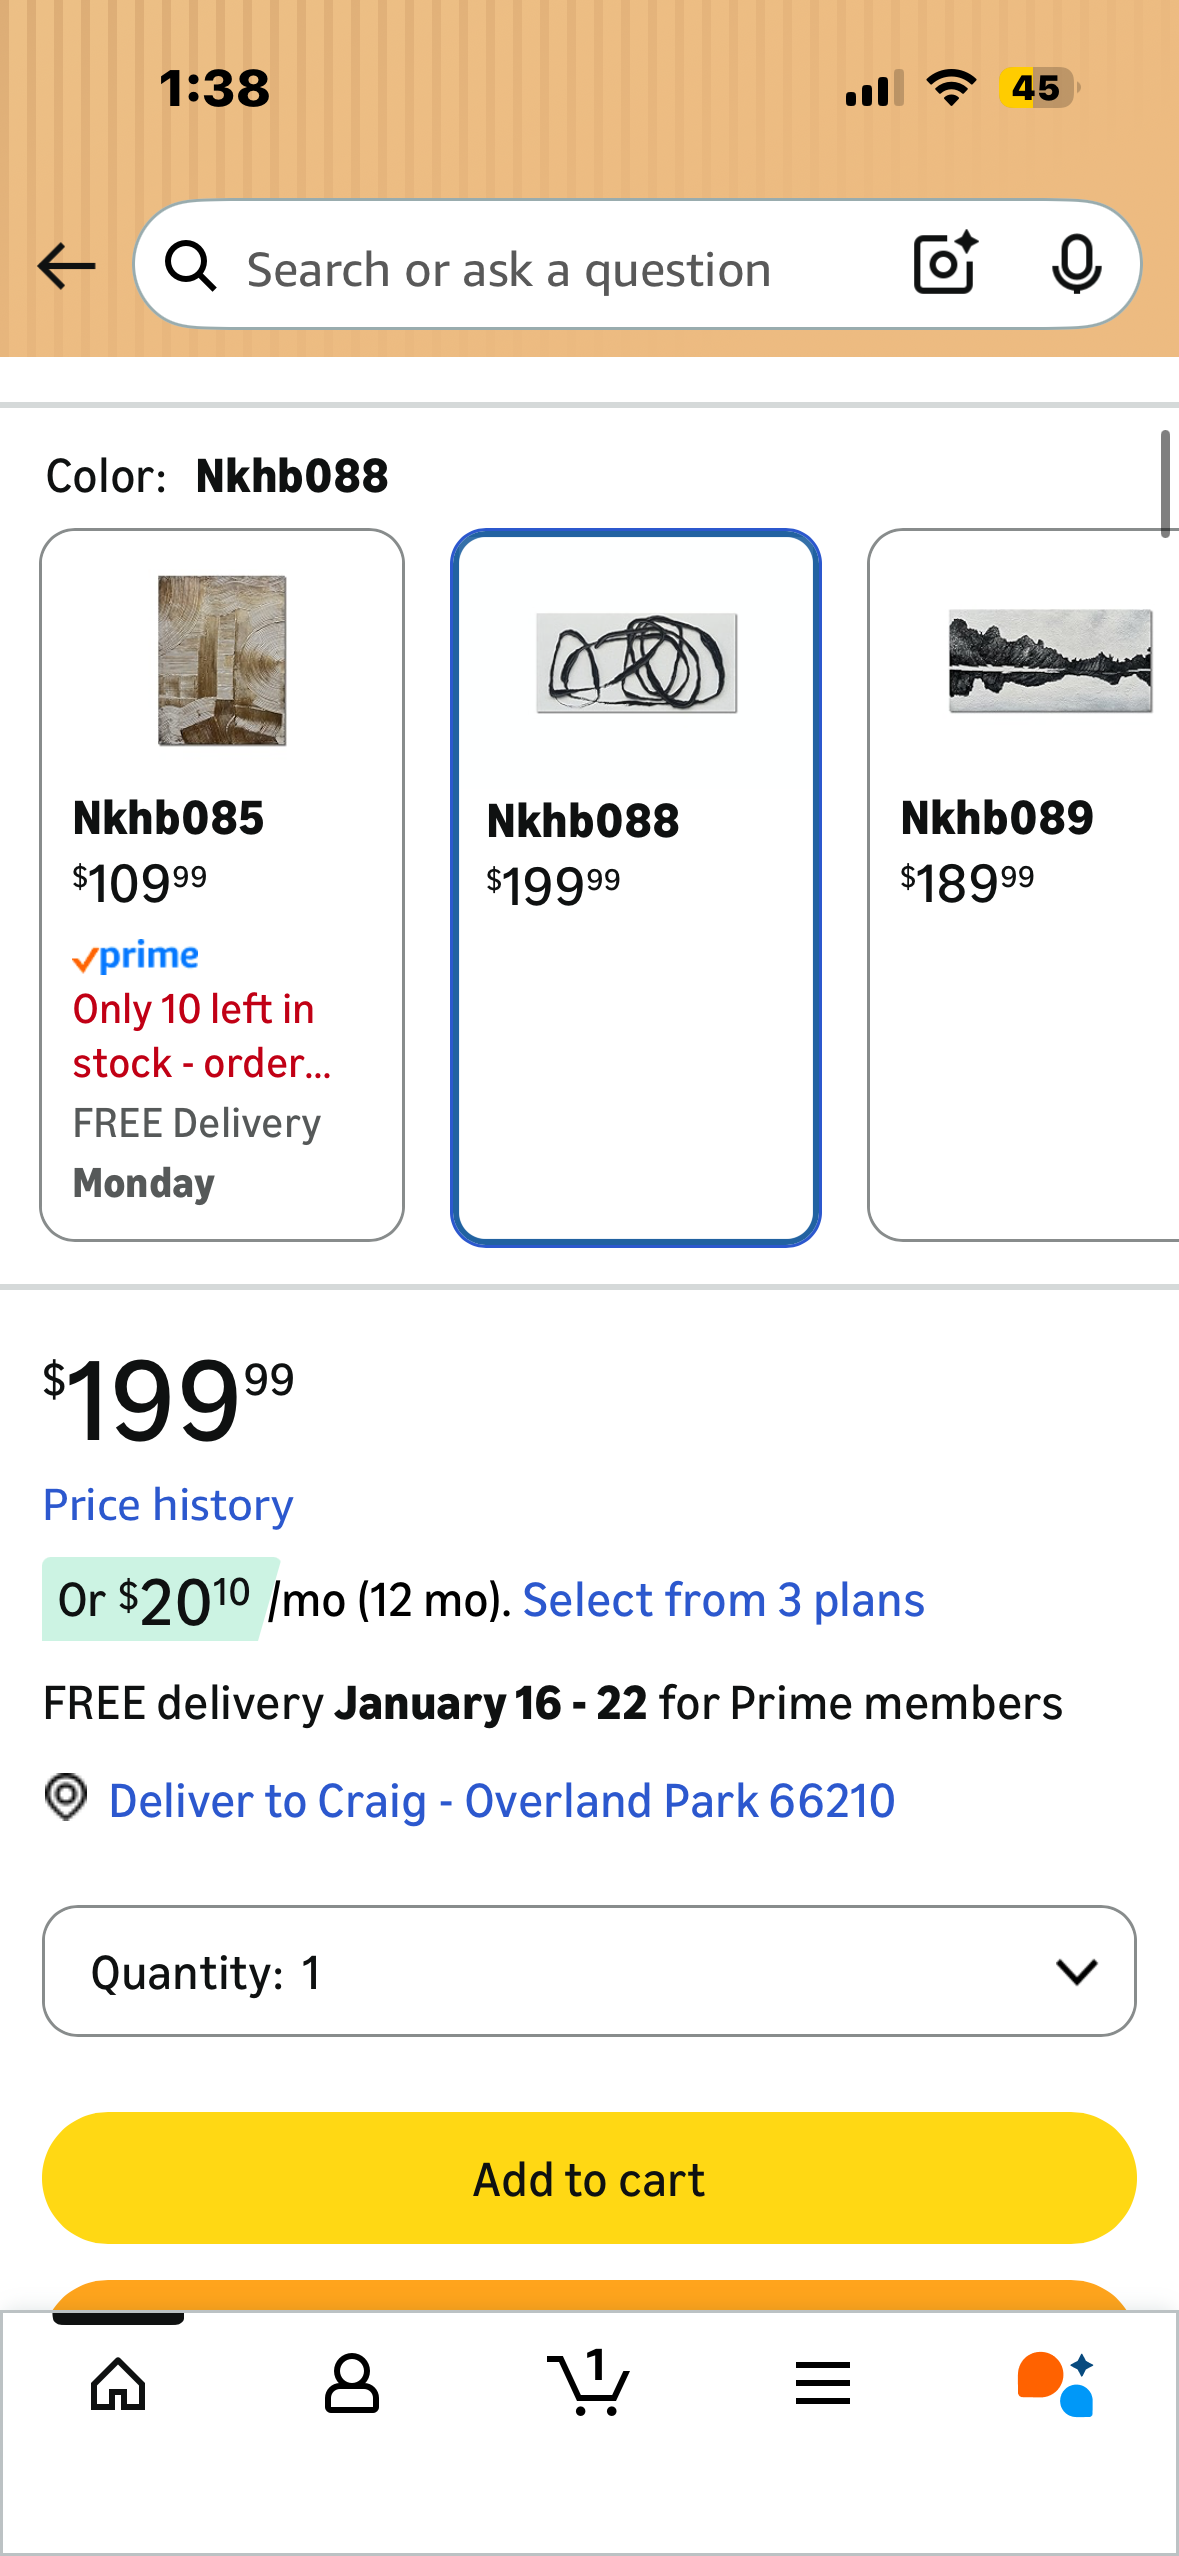The height and width of the screenshot is (2556, 1179).
Task: Go to the Home tab
Action: (118, 2384)
